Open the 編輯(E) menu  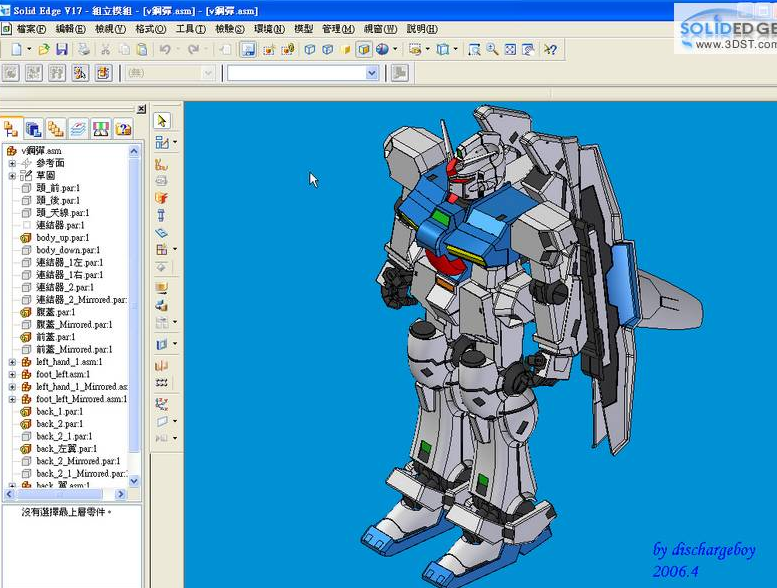coord(70,29)
